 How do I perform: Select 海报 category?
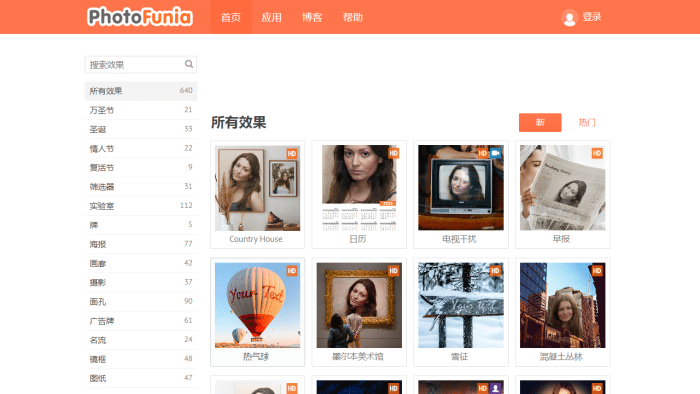tap(141, 244)
